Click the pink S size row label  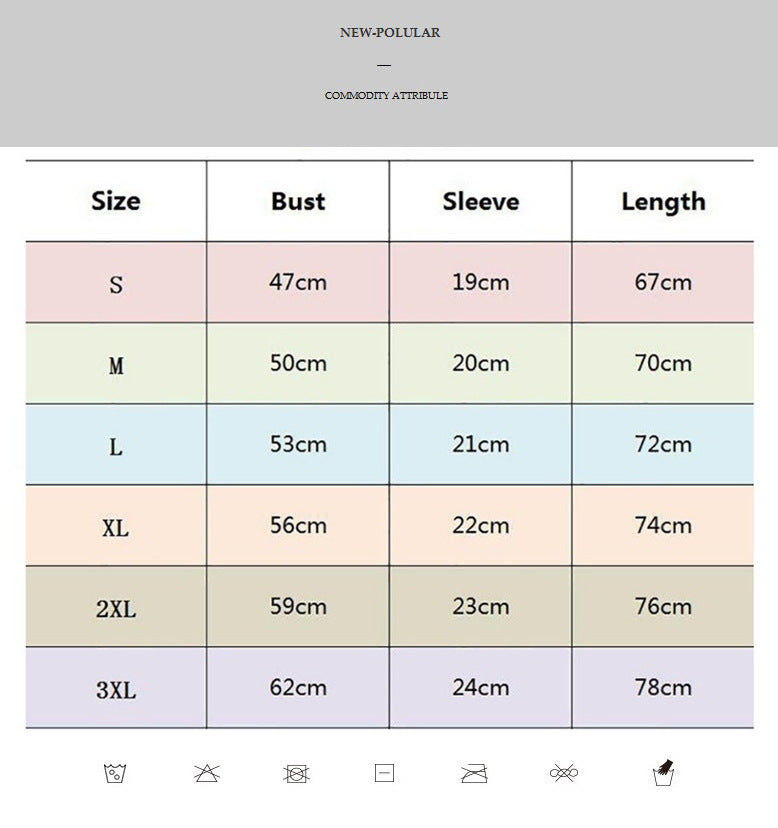click(x=116, y=284)
